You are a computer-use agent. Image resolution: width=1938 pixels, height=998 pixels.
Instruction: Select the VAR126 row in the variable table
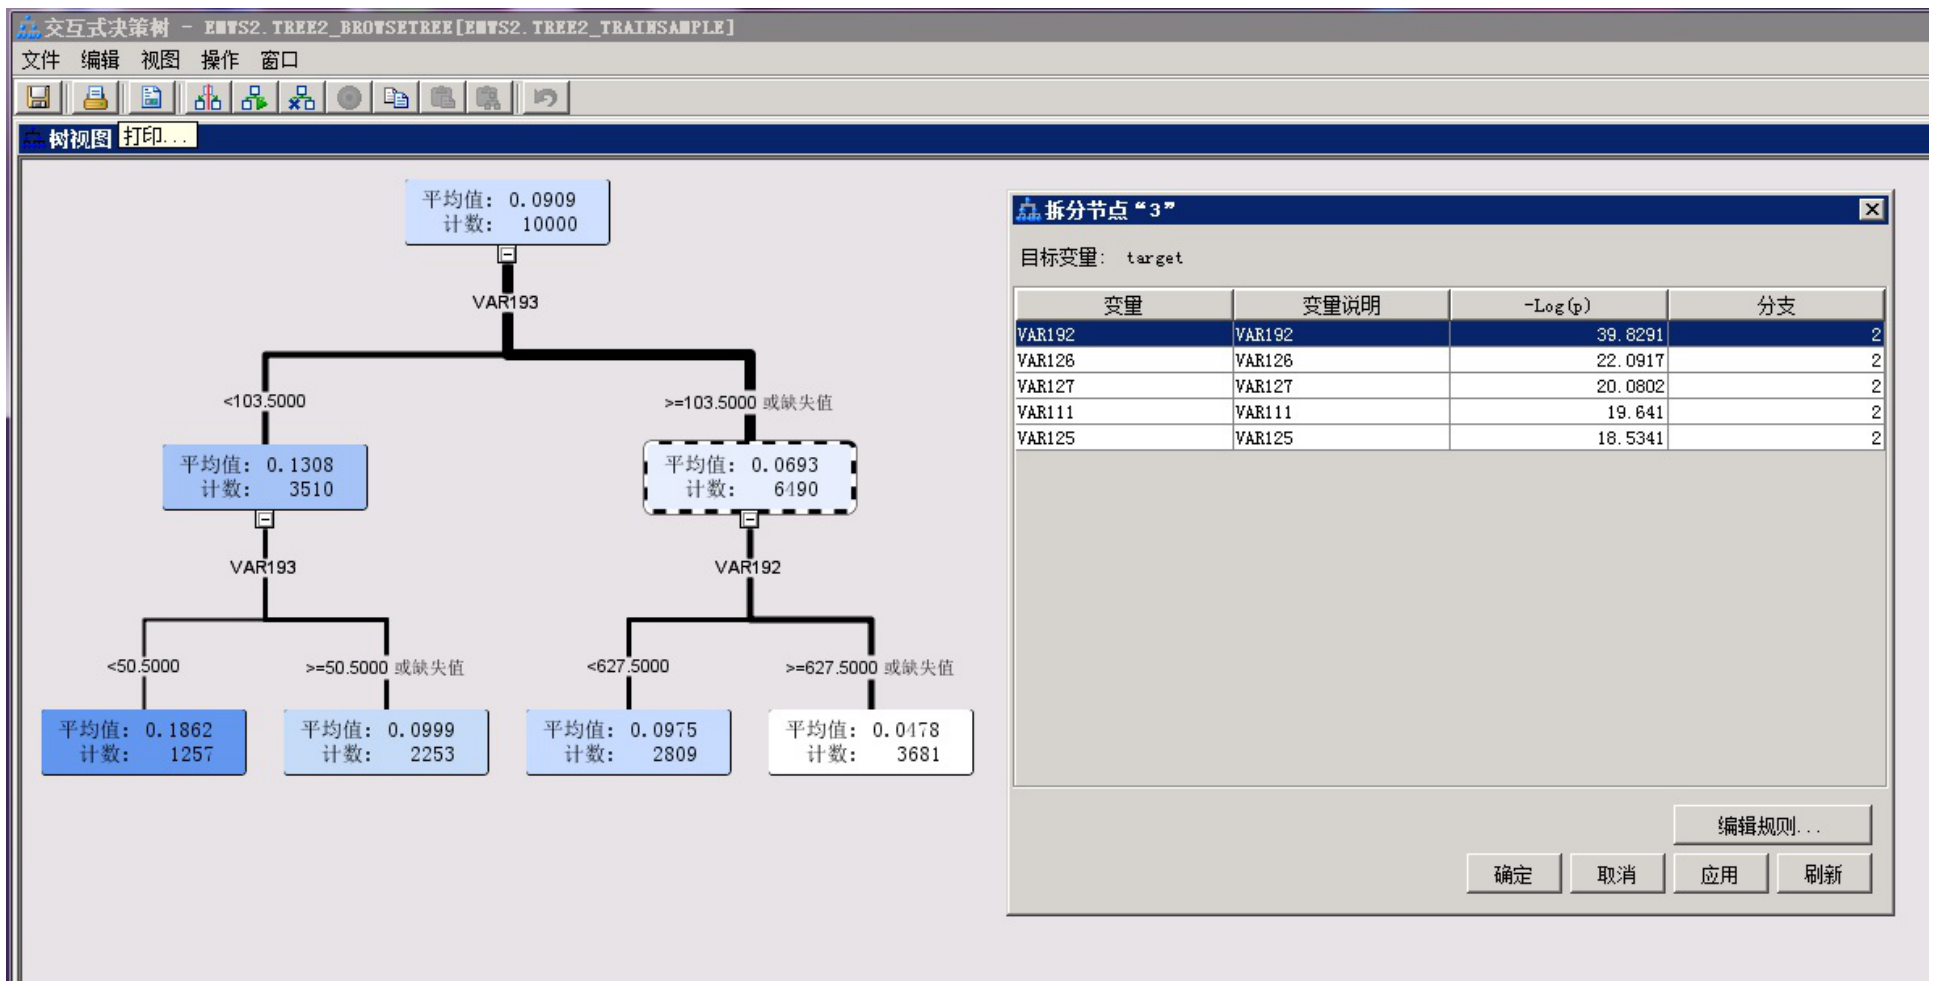pyautogui.click(x=1449, y=360)
